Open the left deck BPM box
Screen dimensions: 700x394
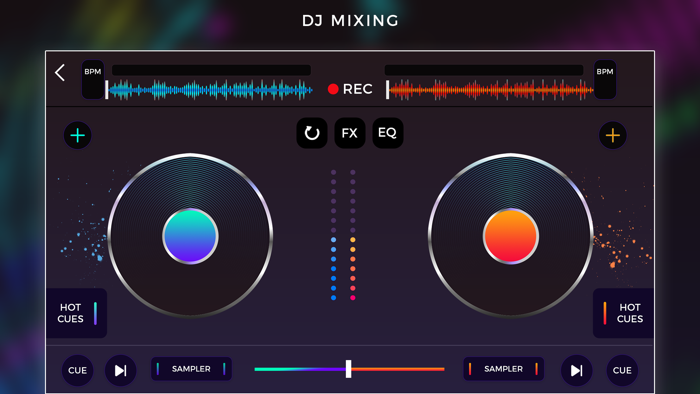pyautogui.click(x=93, y=79)
